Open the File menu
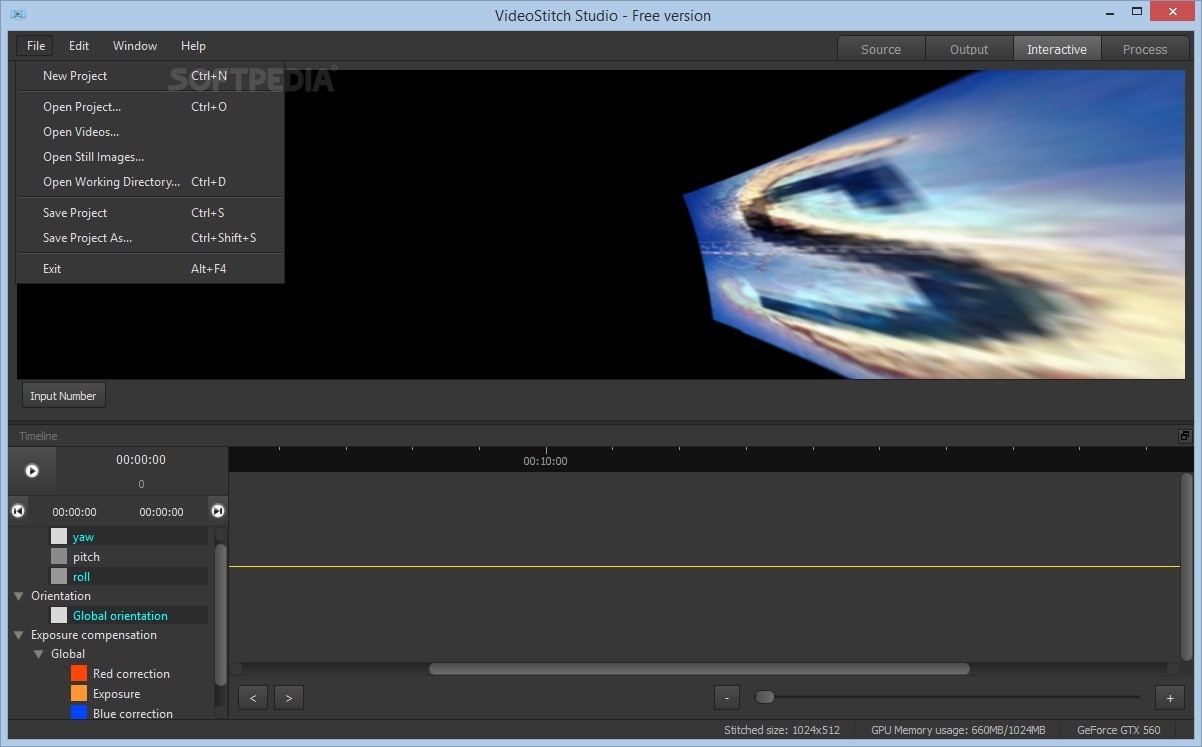1202x747 pixels. [x=36, y=46]
